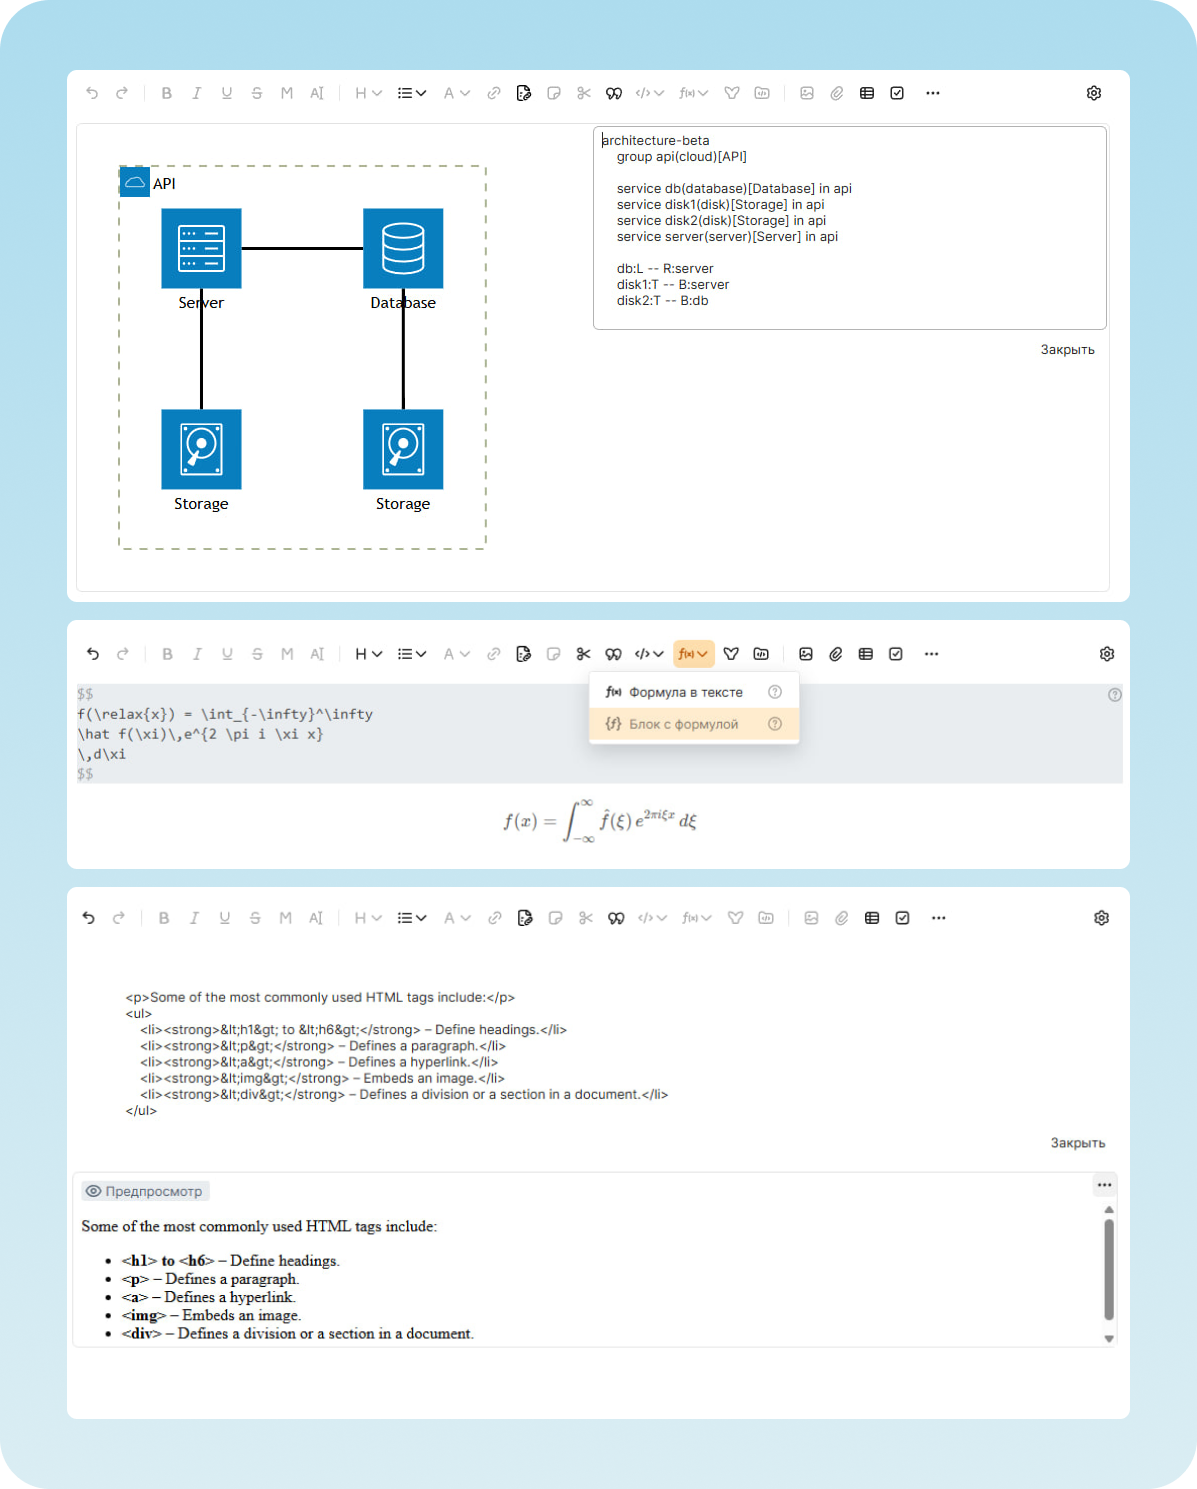Expand list dropdown in top editor toolbar
Image resolution: width=1197 pixels, height=1489 pixels.
point(411,93)
